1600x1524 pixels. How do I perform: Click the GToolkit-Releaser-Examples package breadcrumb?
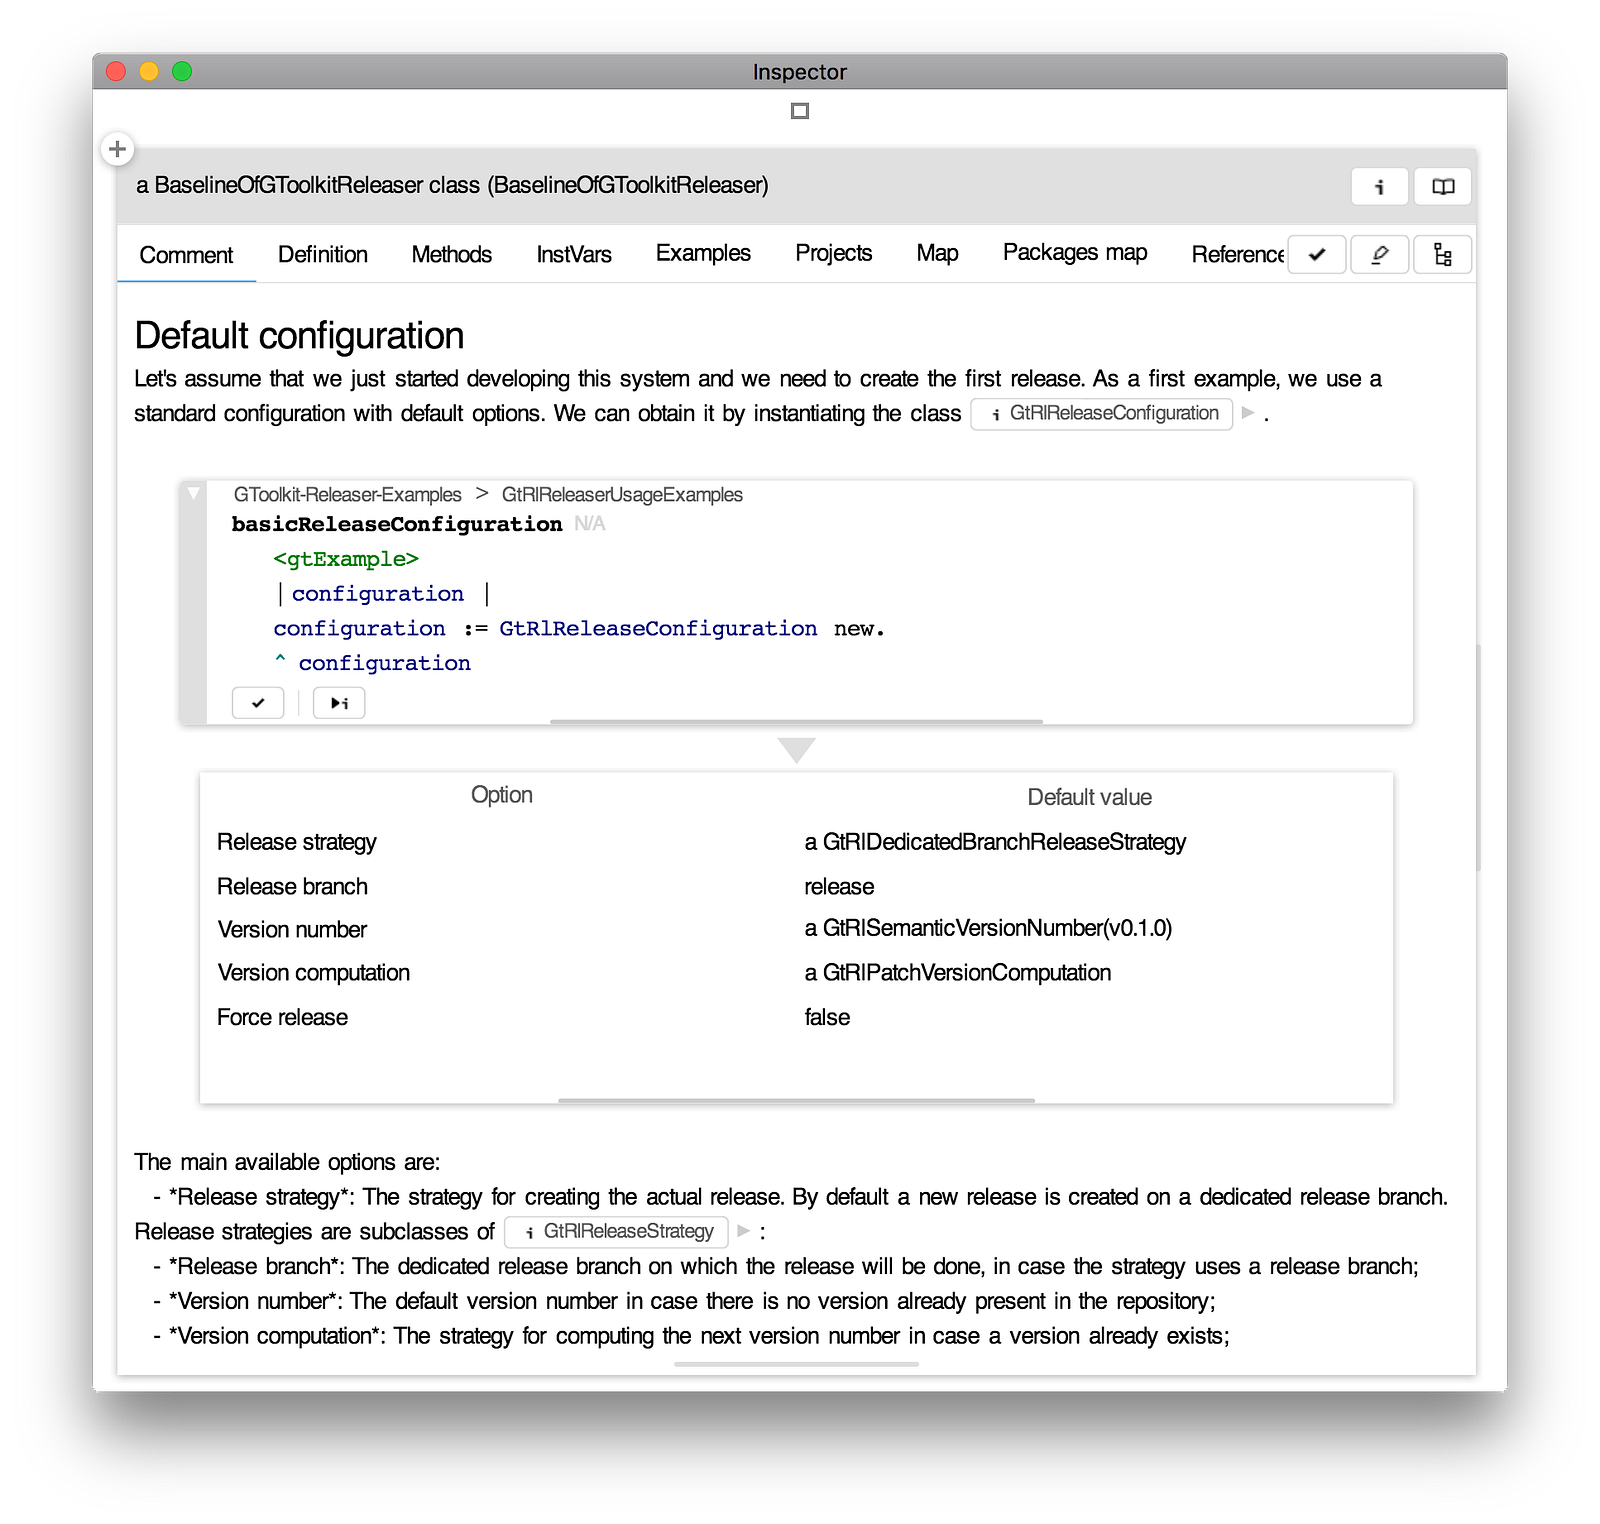coord(348,495)
